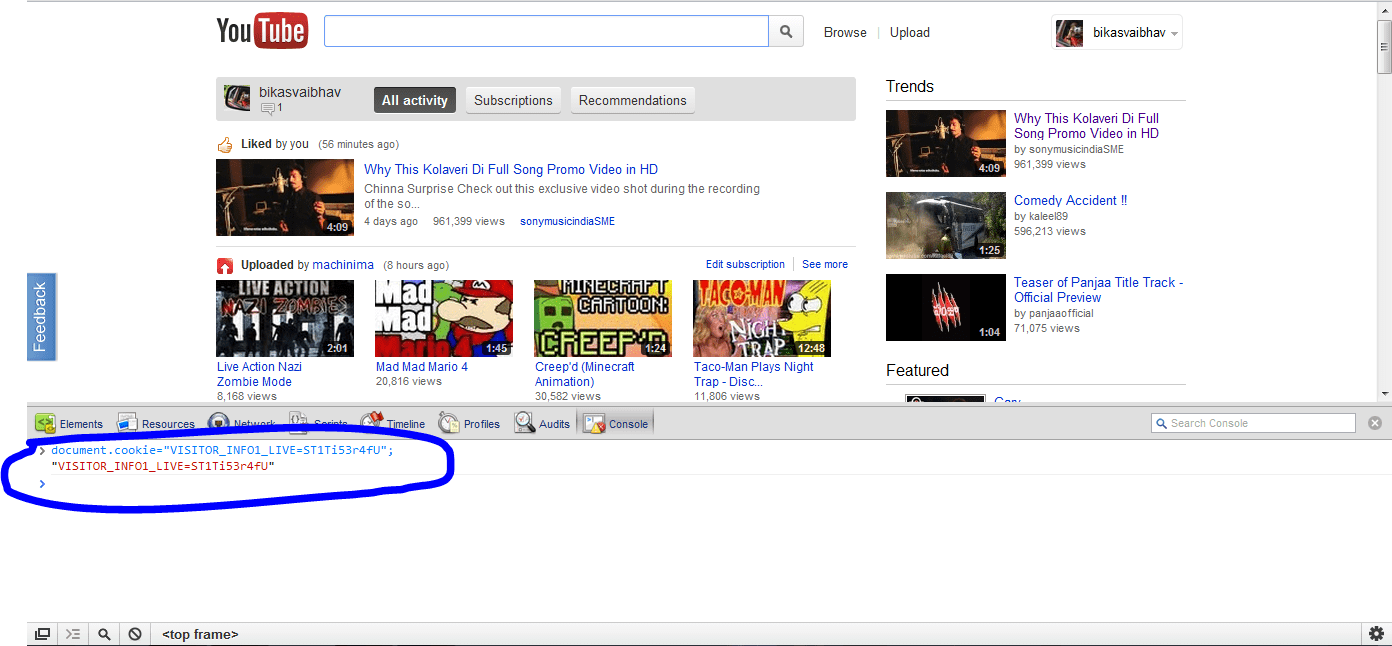Click See more for machinima uploads

825,264
